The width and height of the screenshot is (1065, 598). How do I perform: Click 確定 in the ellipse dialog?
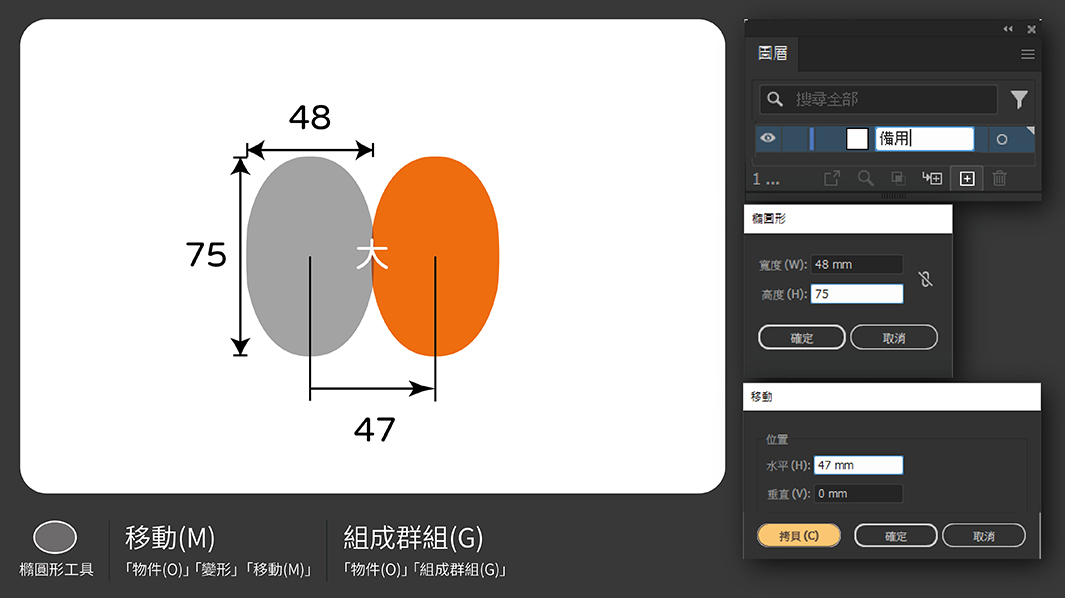(x=801, y=338)
